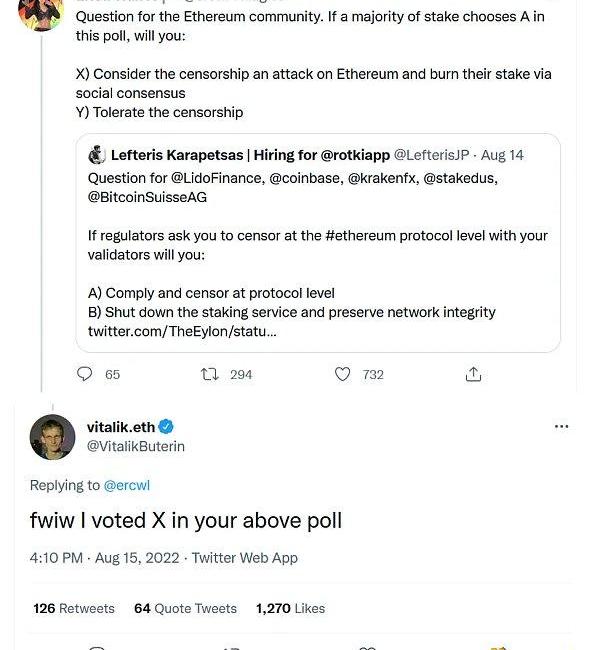Open vitalik.eth's profile avatar

[x=53, y=437]
